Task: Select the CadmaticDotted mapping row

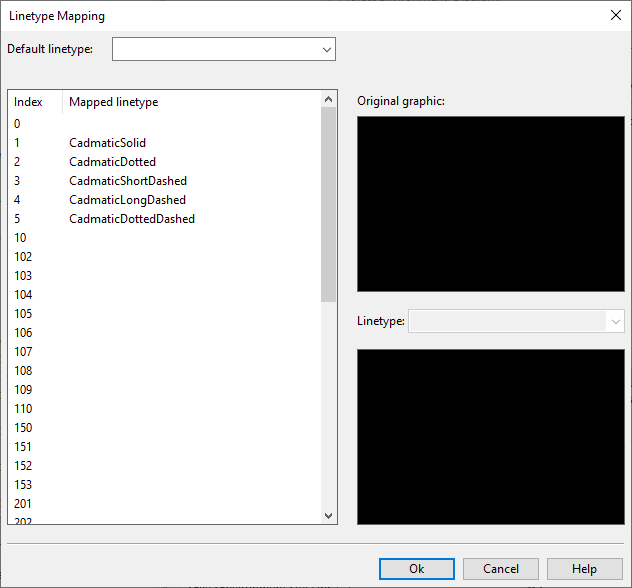Action: coord(112,162)
